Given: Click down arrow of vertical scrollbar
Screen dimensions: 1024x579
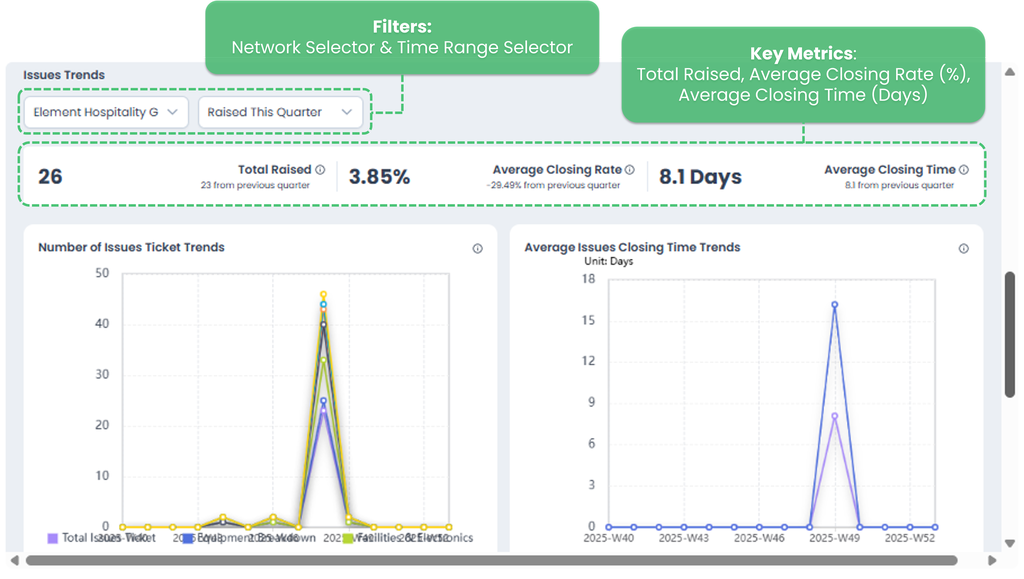Looking at the screenshot, I should point(1010,545).
